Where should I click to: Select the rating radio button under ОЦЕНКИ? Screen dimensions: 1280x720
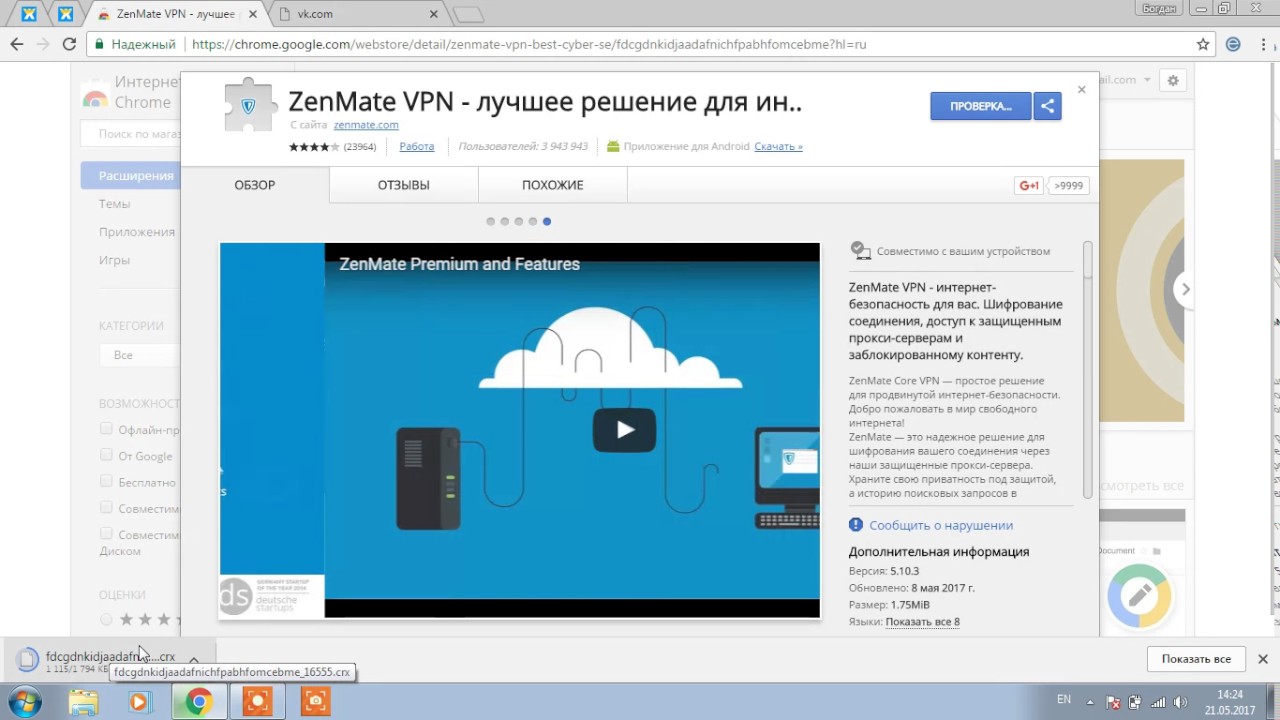106,620
